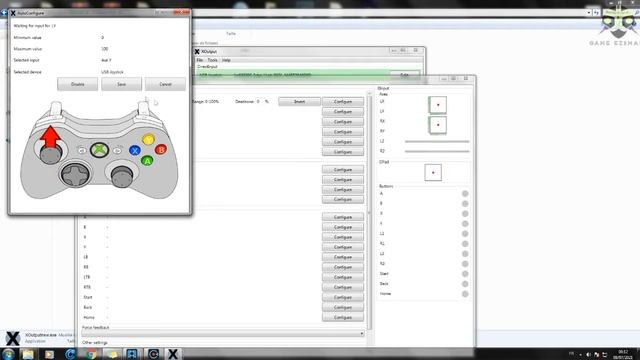The width and height of the screenshot is (640, 360).
Task: Click the settings window vertical scrollbar
Action: 369,212
